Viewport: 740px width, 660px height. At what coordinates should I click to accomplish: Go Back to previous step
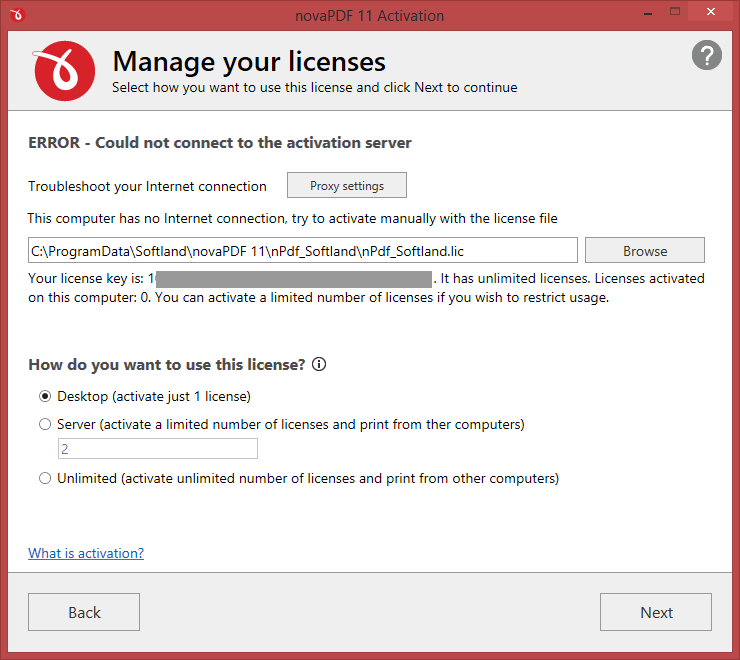click(x=84, y=612)
